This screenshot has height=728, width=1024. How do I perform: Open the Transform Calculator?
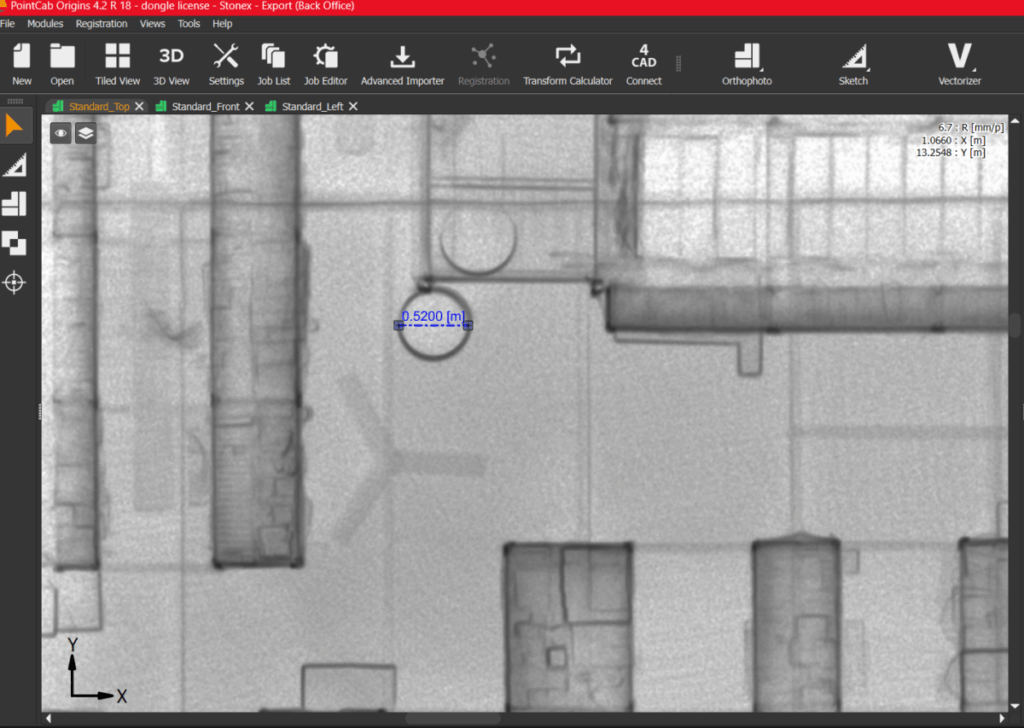tap(567, 64)
